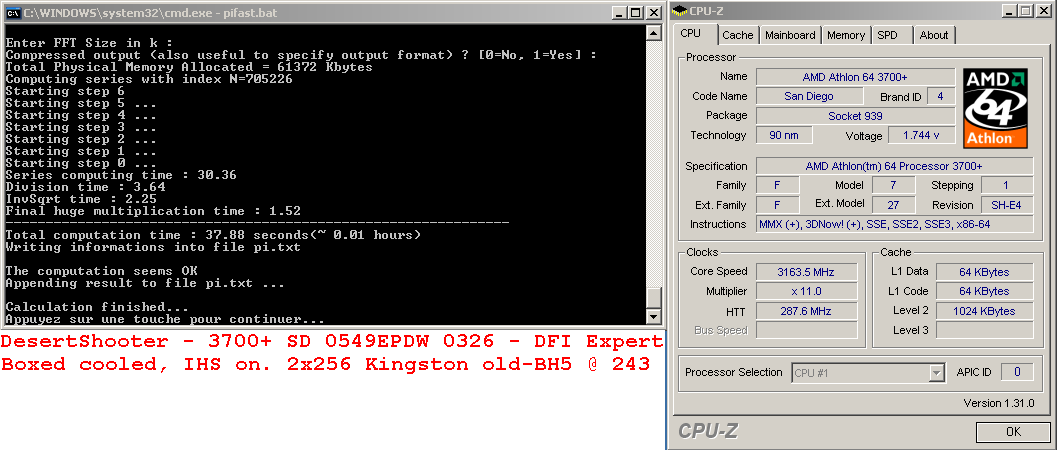Click the 'Series computing time : 30.36' line
Image resolution: width=1057 pixels, height=450 pixels.
coord(121,175)
